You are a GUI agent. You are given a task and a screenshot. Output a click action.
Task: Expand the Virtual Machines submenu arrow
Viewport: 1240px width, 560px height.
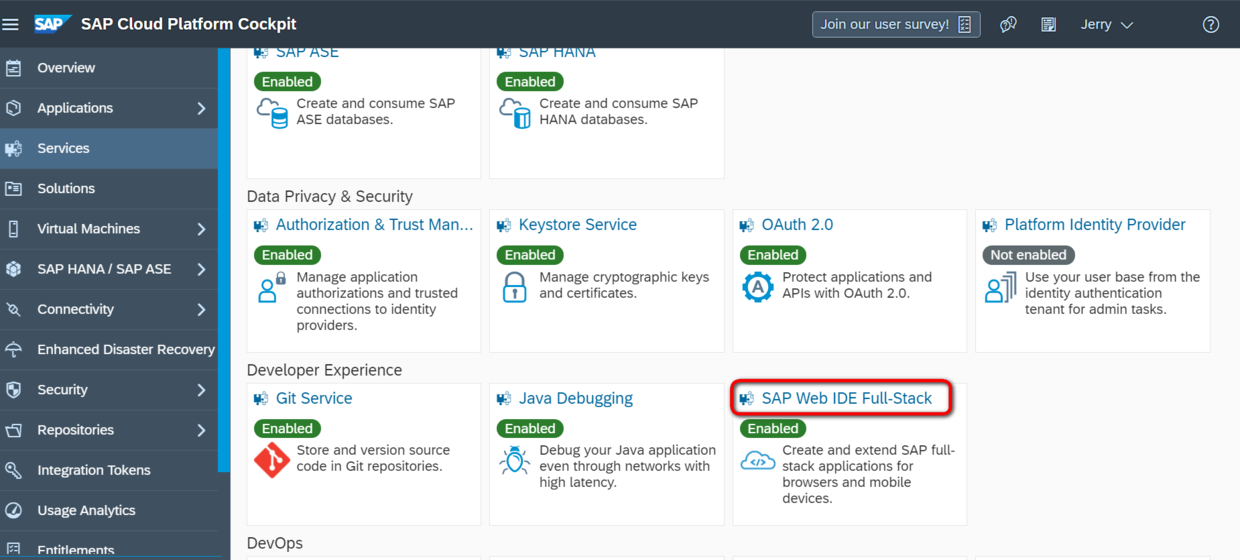tap(201, 229)
